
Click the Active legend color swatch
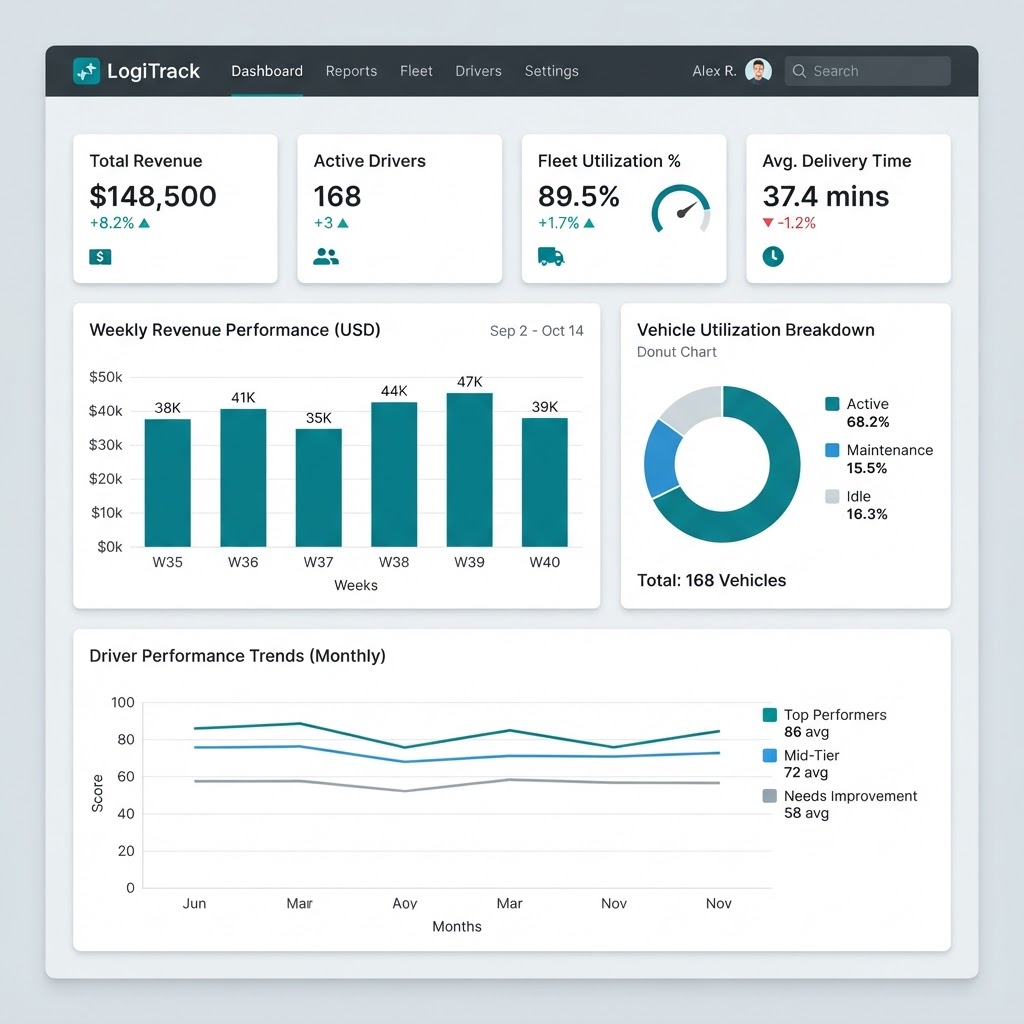pos(832,404)
